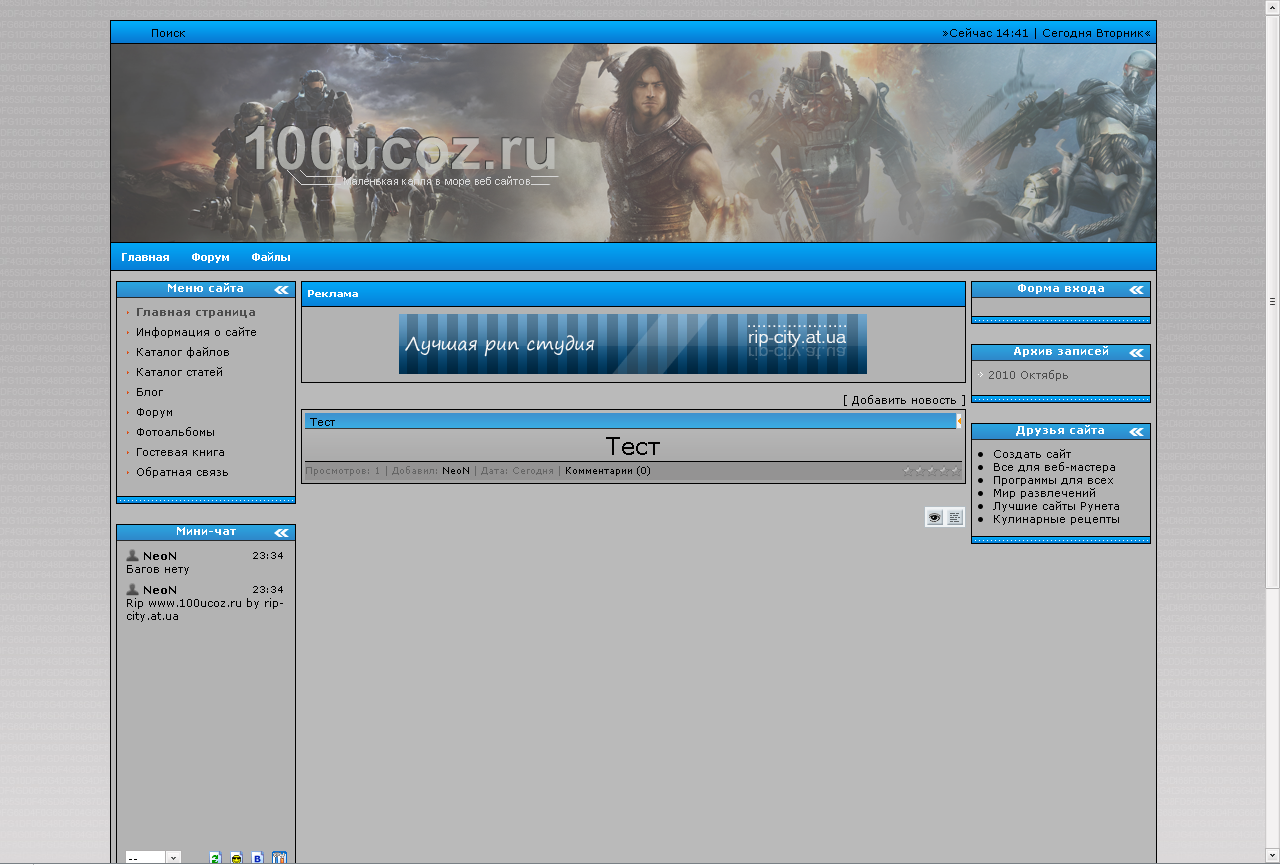Open Фотоальбомы in the site menu

[176, 432]
